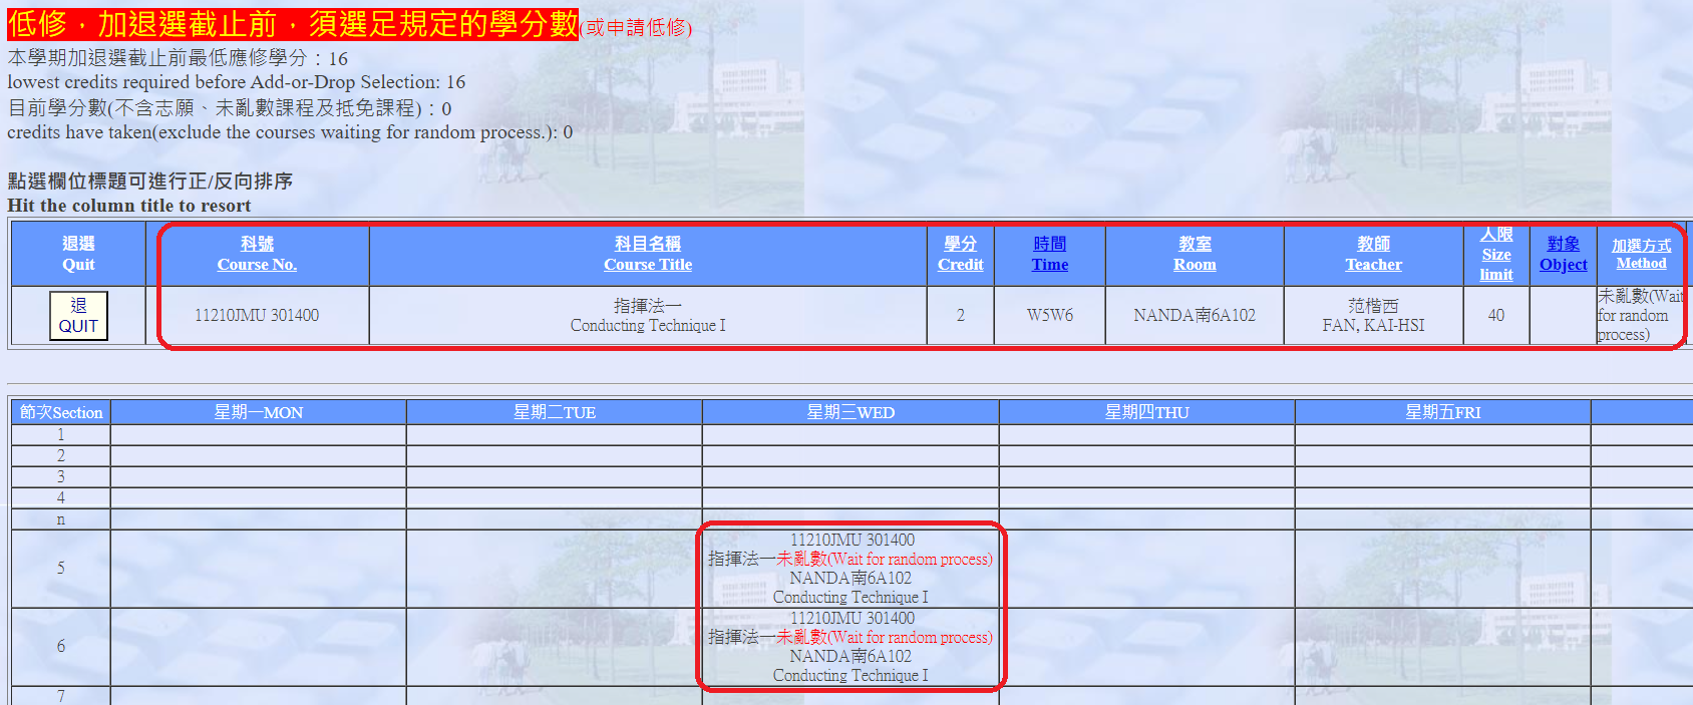Sort by the 教師 Teacher column header
Viewport: 1693px width, 705px height.
pyautogui.click(x=1373, y=255)
